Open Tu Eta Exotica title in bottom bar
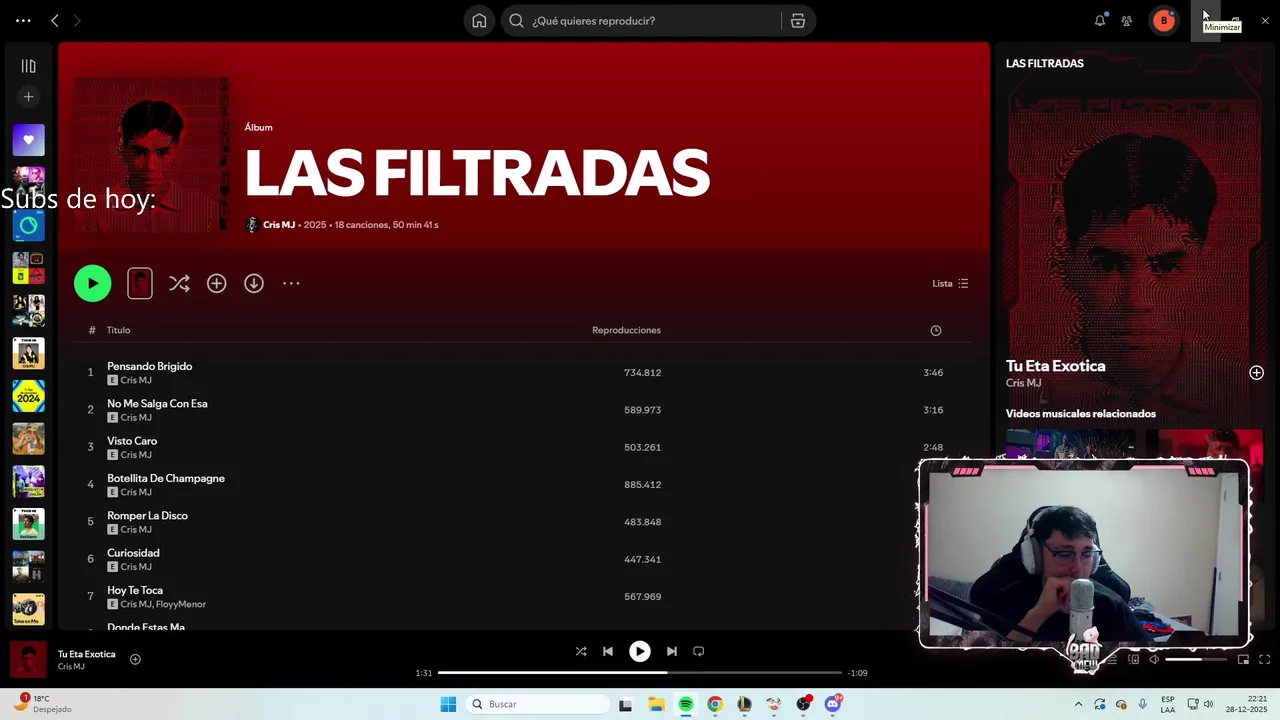The image size is (1280, 720). point(86,654)
